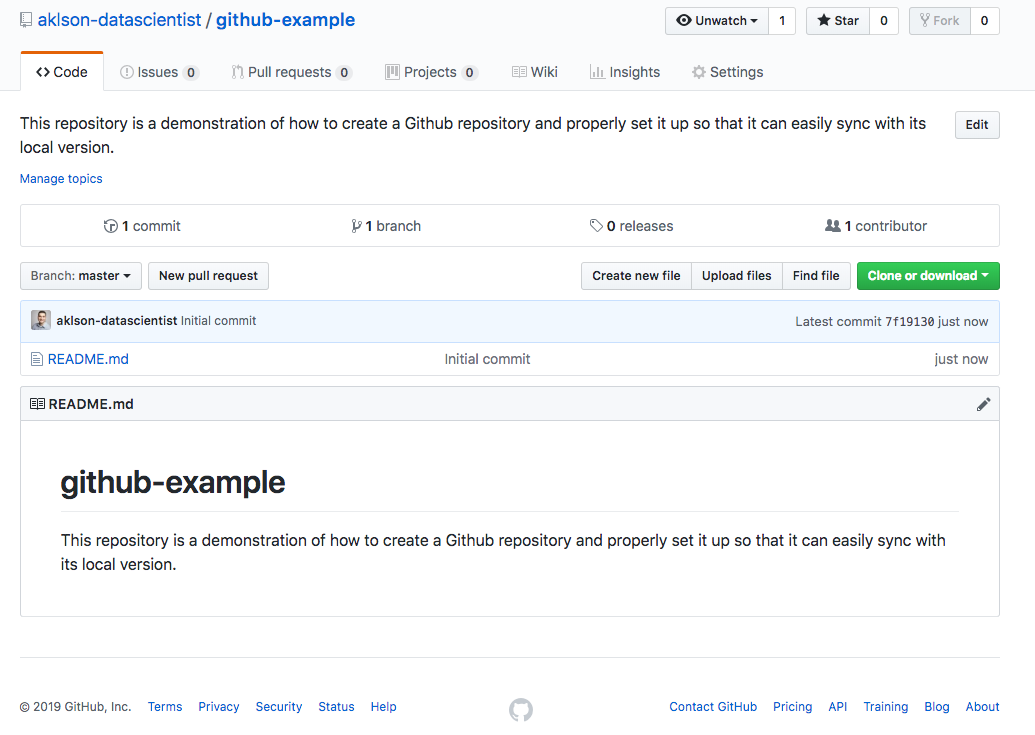Click the book icon in README.md header
The height and width of the screenshot is (735, 1035).
[x=38, y=404]
